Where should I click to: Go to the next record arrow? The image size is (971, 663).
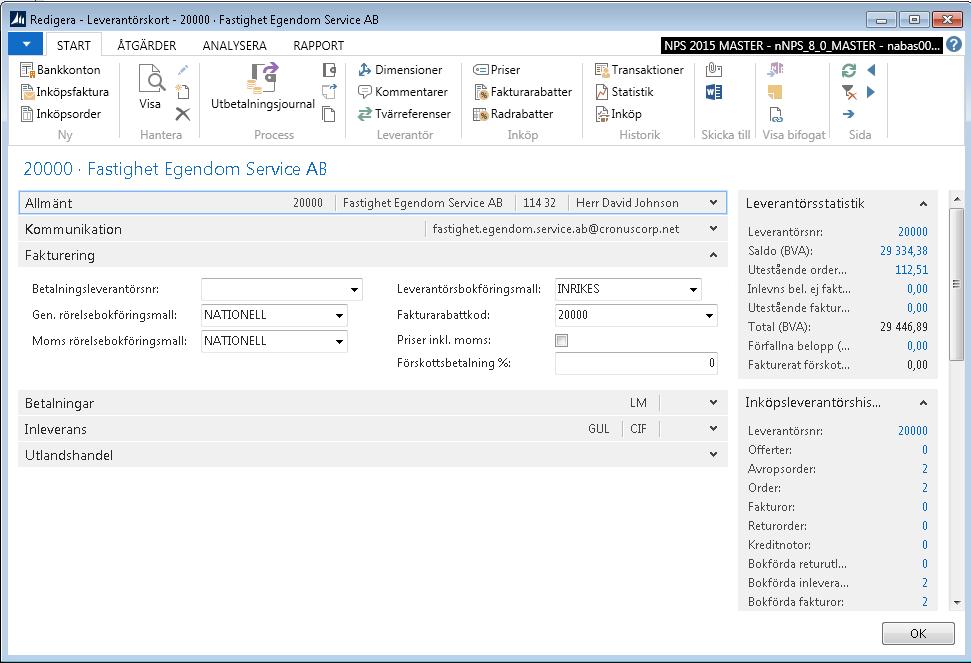pyautogui.click(x=871, y=92)
